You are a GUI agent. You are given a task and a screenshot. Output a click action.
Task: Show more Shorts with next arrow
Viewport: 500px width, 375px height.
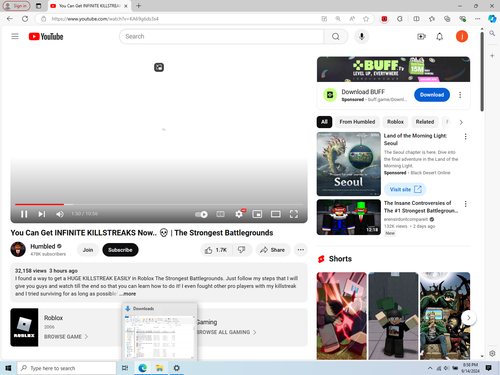[468, 318]
